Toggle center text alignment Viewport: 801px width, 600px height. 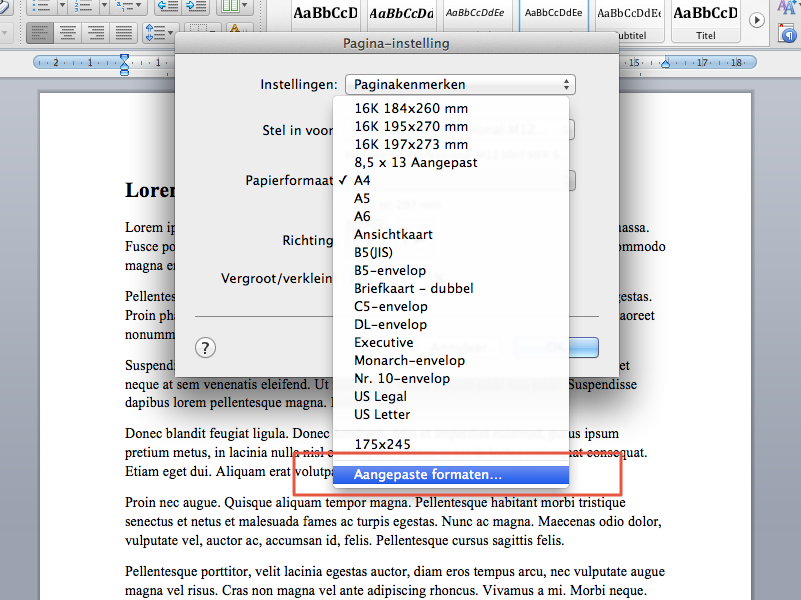point(68,34)
